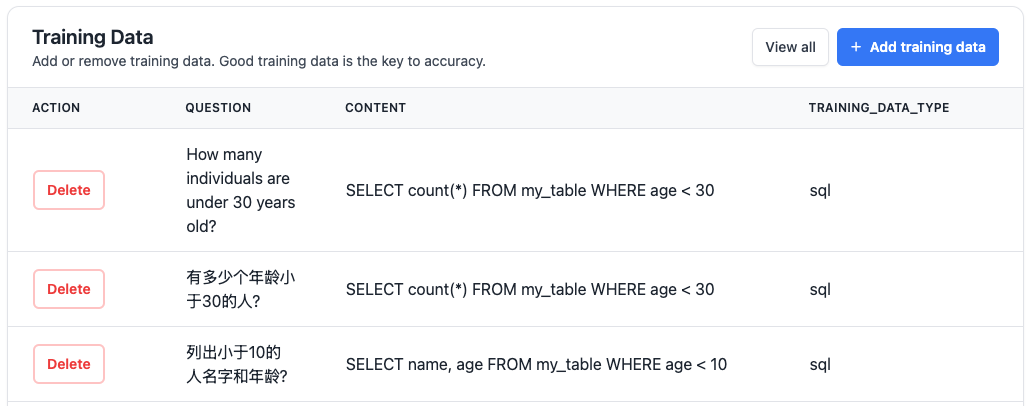Open the View all button

coord(790,47)
